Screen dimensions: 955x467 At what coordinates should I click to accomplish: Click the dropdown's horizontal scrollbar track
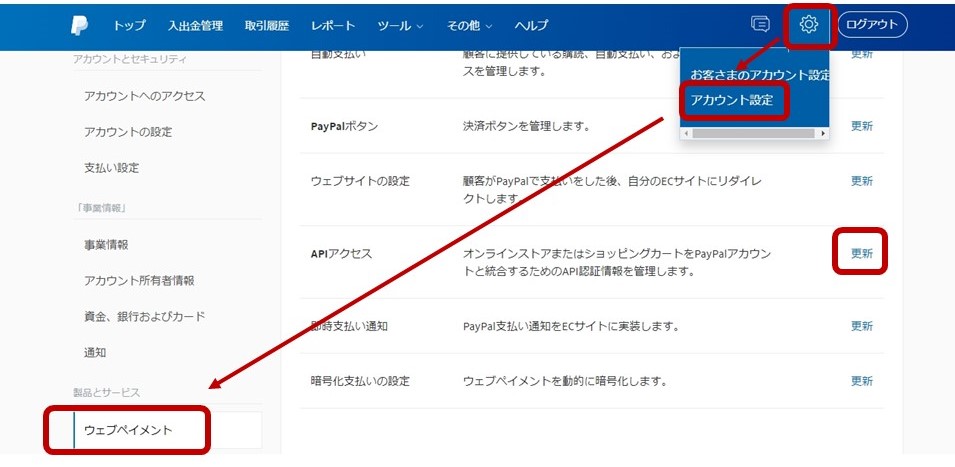coord(755,133)
